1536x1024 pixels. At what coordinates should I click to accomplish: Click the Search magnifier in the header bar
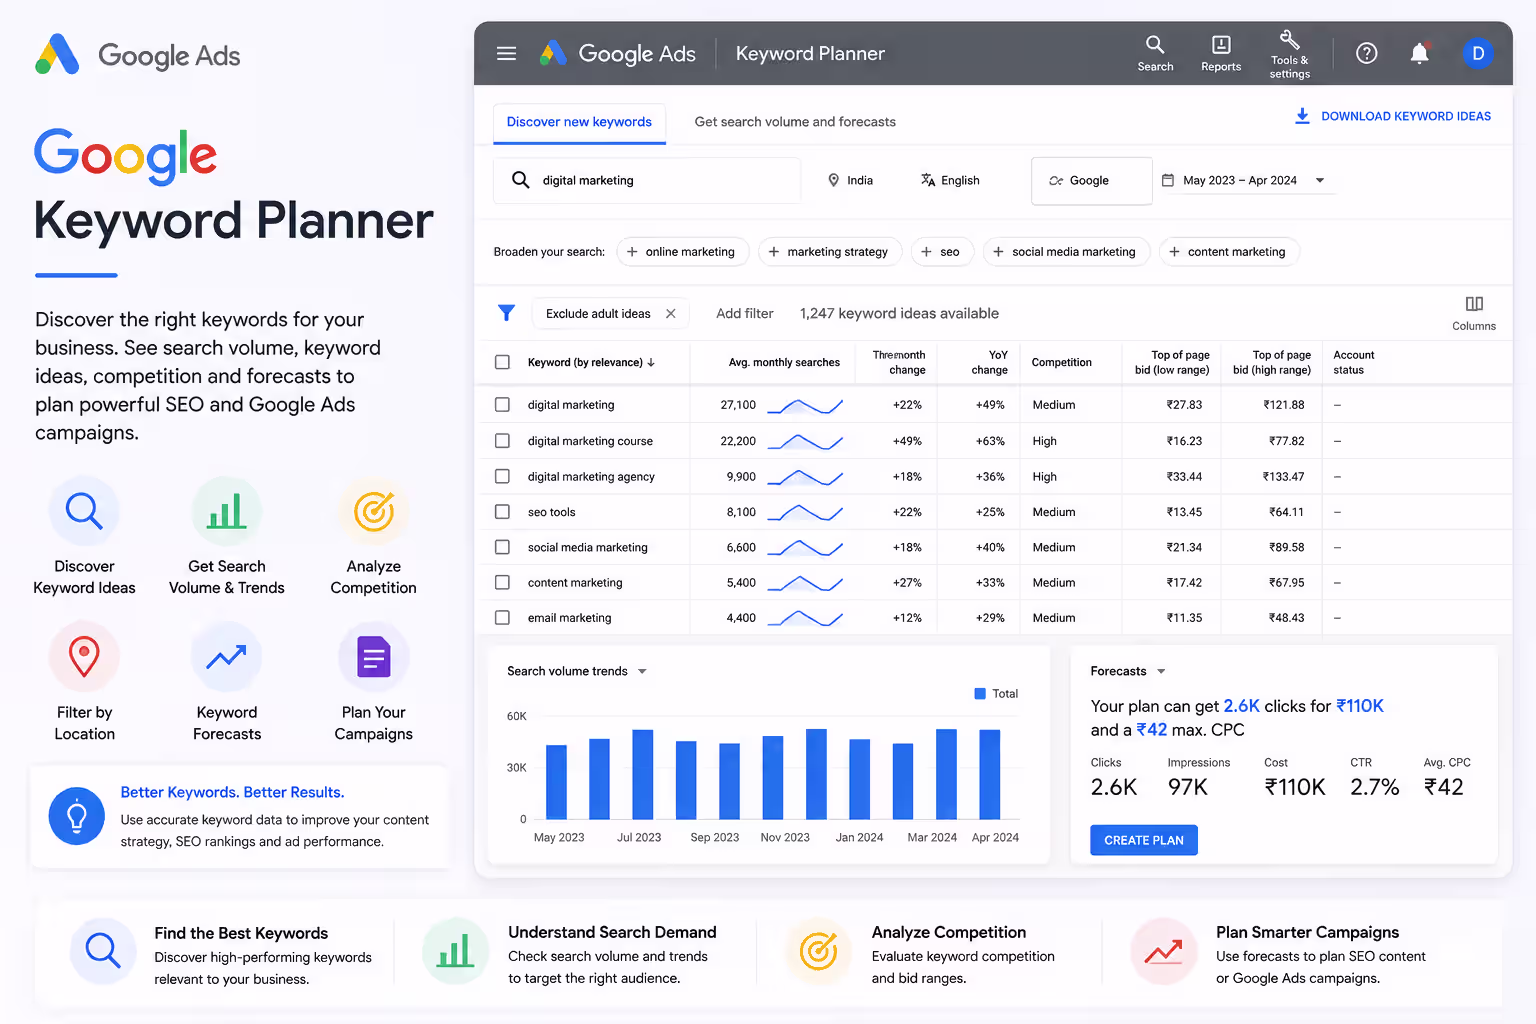(1155, 44)
